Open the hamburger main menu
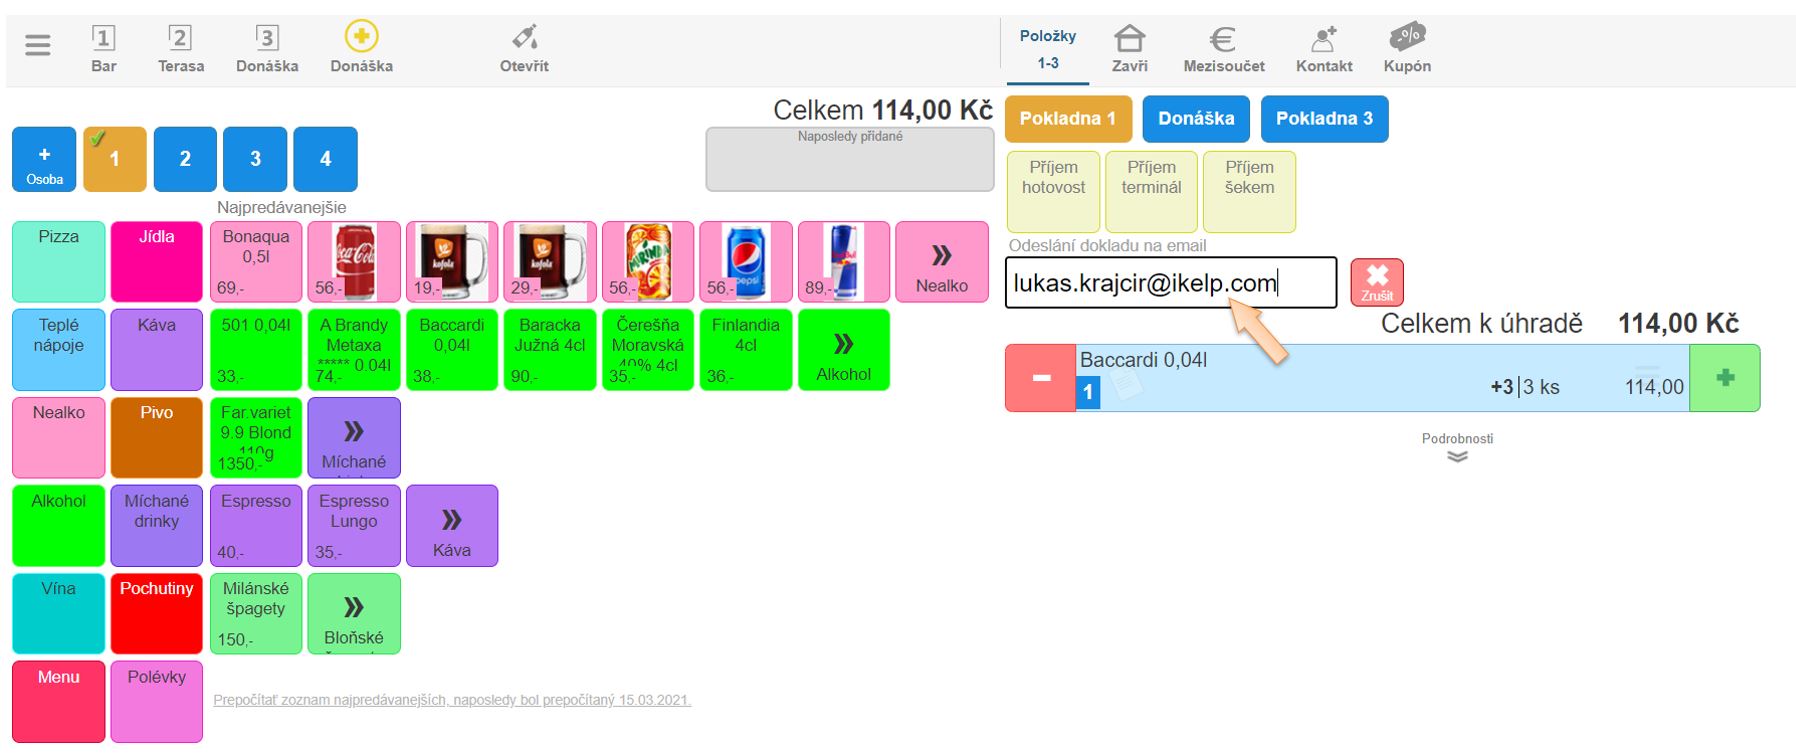Image resolution: width=1796 pixels, height=753 pixels. click(x=38, y=45)
